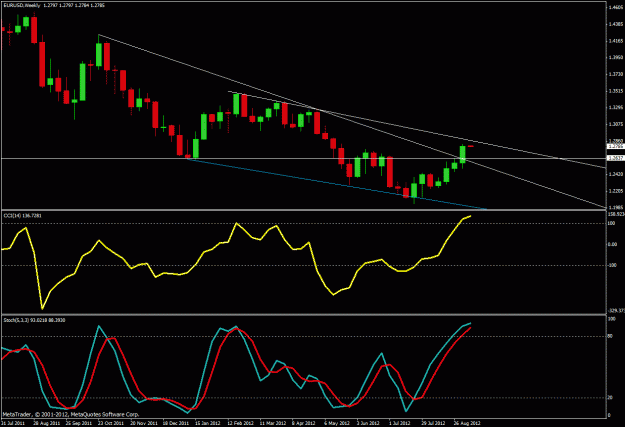Click the 6 May 2012 date label

point(336,423)
